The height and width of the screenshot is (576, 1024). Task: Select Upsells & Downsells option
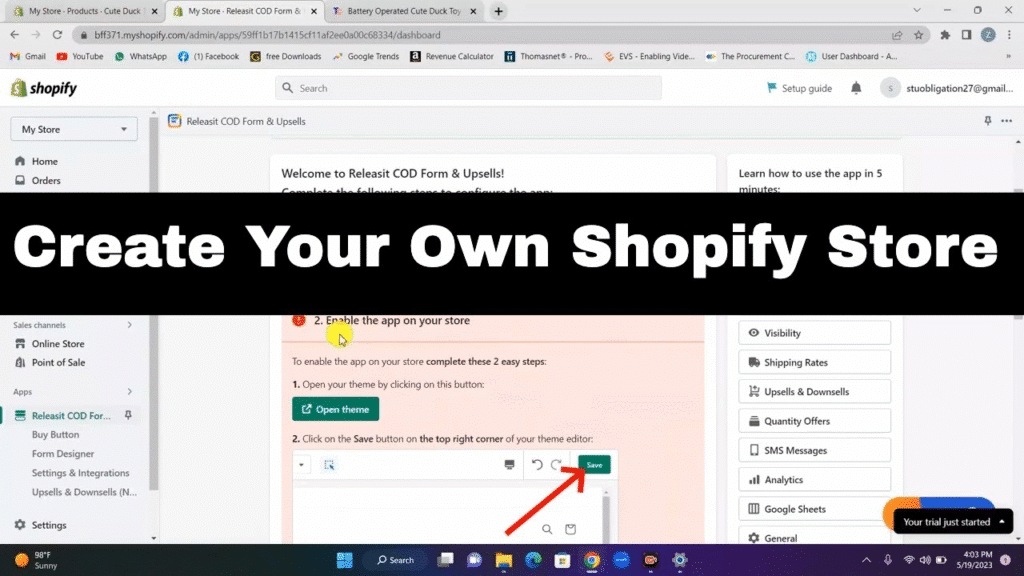(814, 392)
